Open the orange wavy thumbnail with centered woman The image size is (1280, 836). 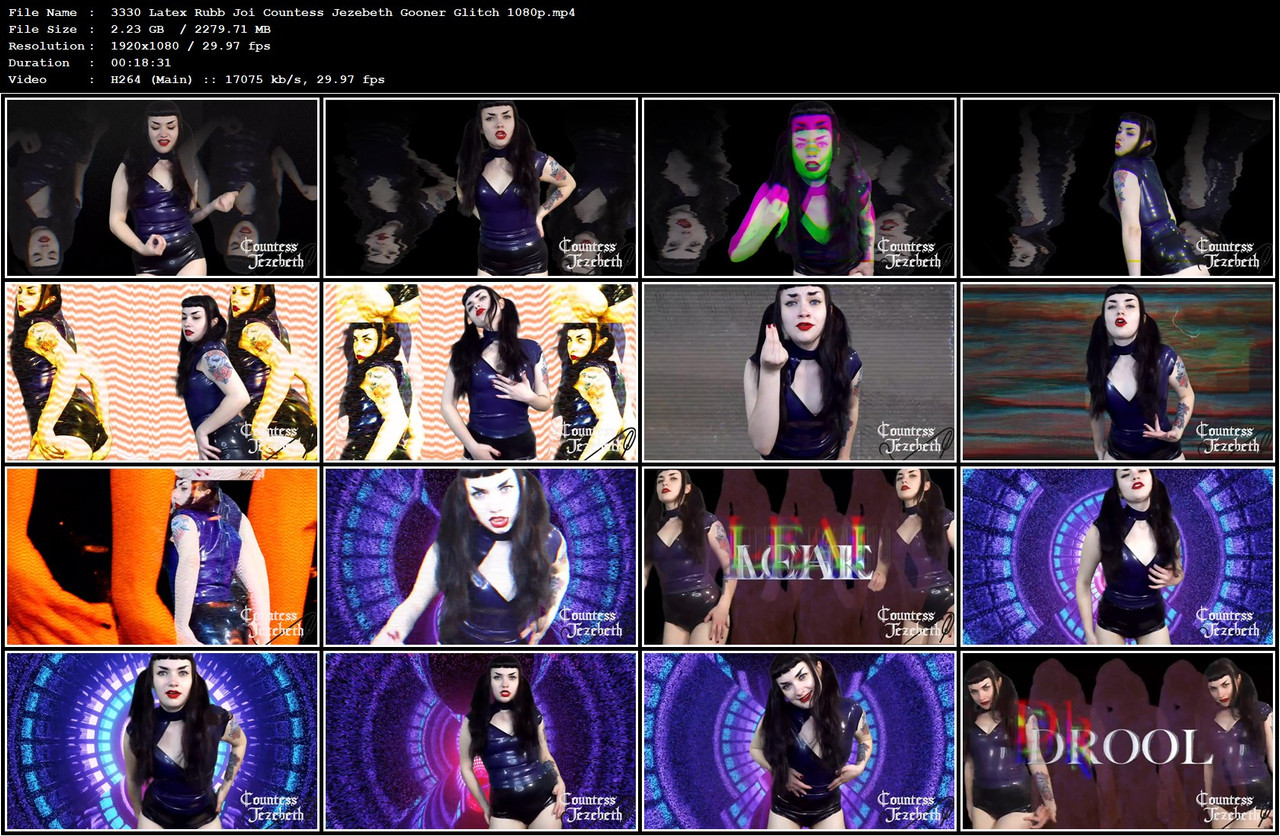coord(481,372)
